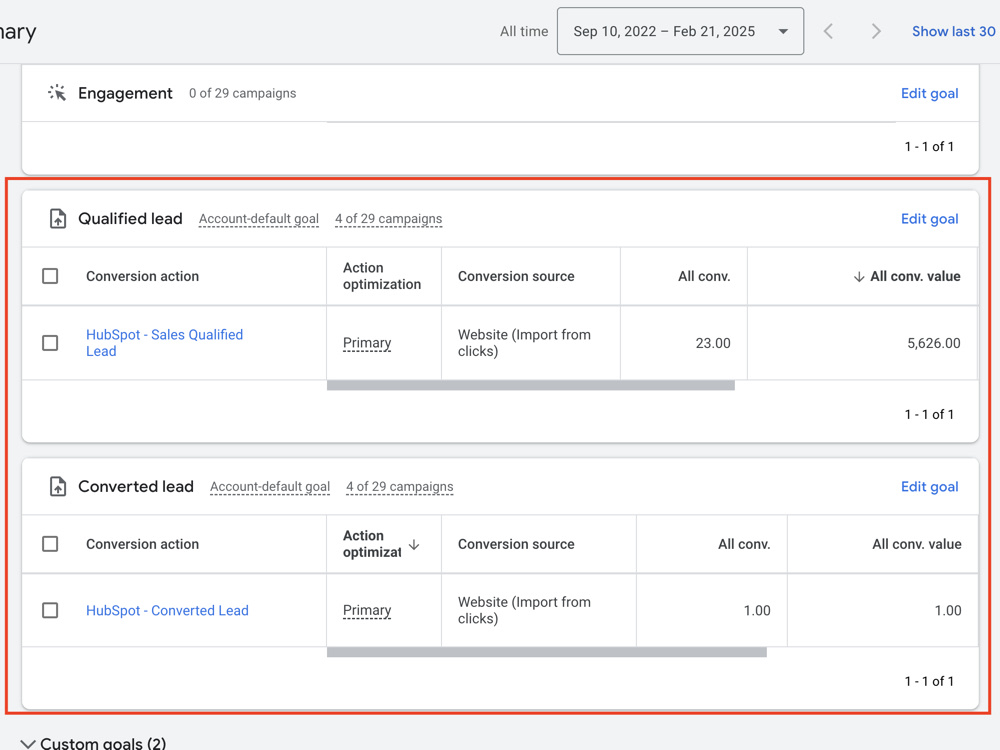Image resolution: width=1000 pixels, height=750 pixels.
Task: Click sort arrow beside All conv. value
Action: coord(859,277)
